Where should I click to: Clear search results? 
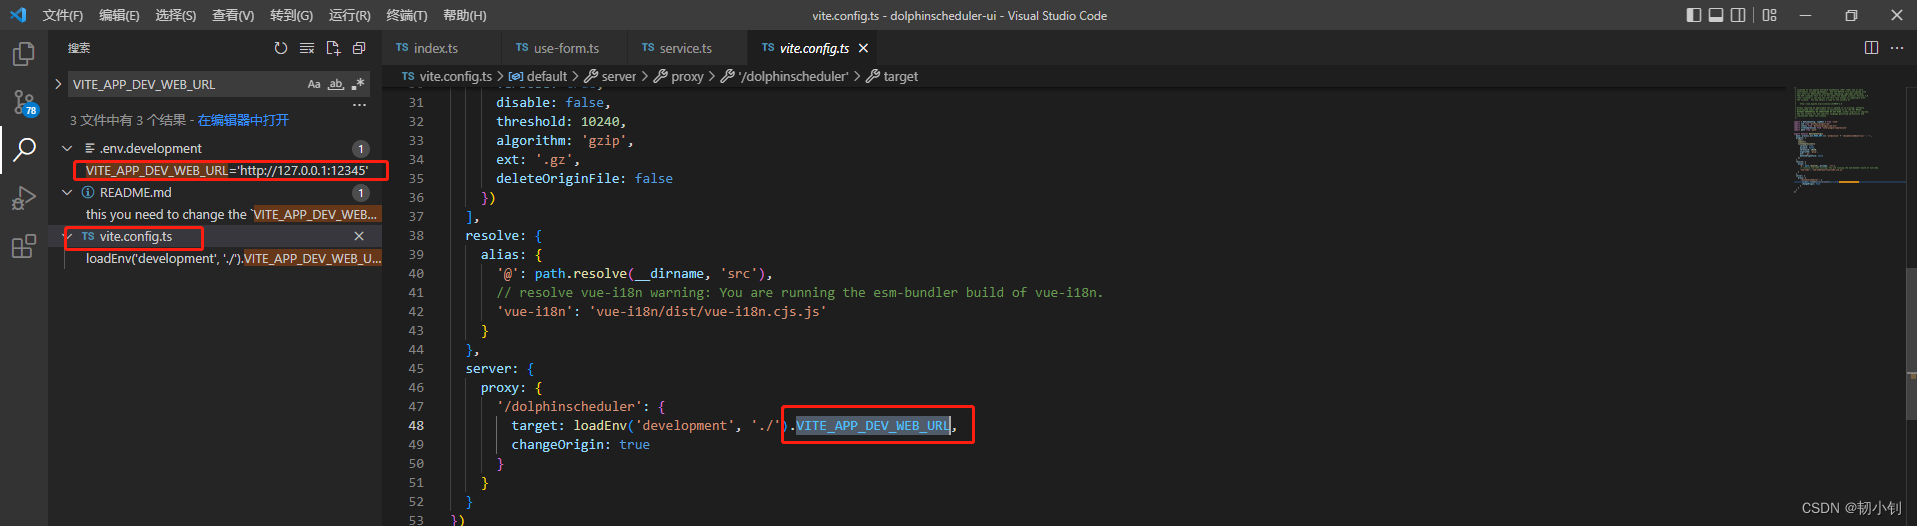point(307,48)
